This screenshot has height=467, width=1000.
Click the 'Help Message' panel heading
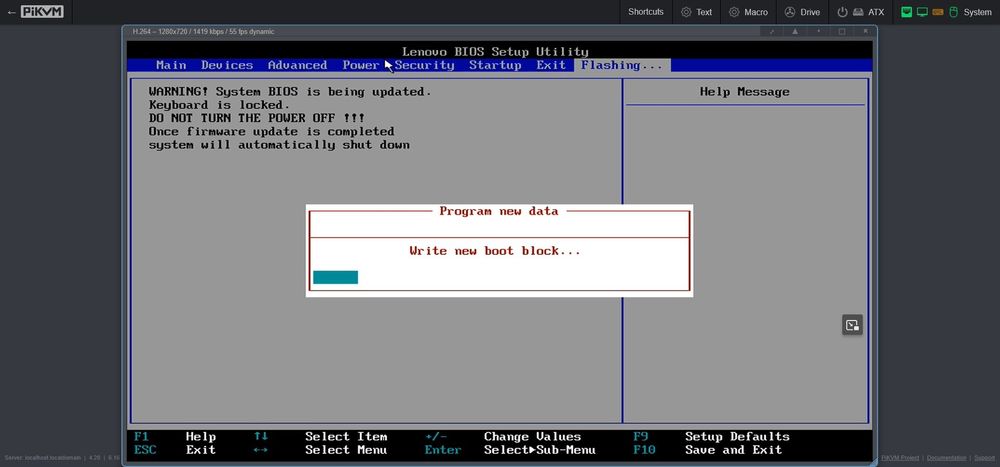744,92
